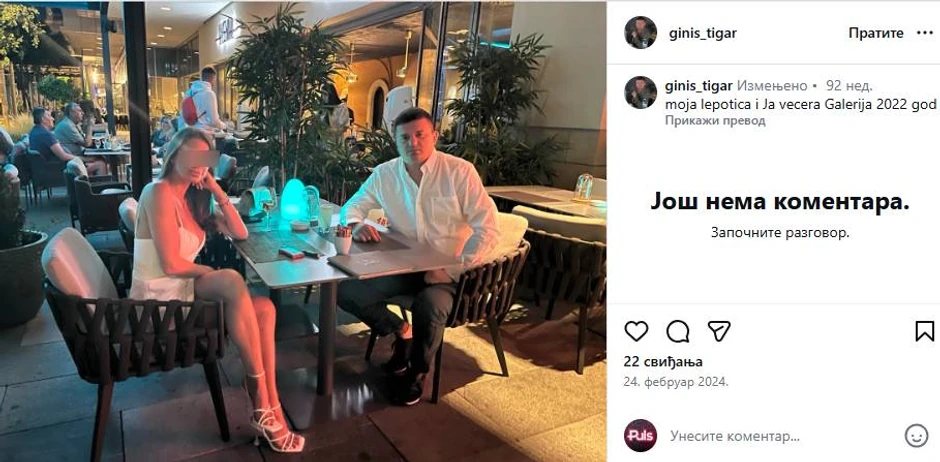This screenshot has width=940, height=462.
Task: Share the post with paper plane icon
Action: pos(719,331)
